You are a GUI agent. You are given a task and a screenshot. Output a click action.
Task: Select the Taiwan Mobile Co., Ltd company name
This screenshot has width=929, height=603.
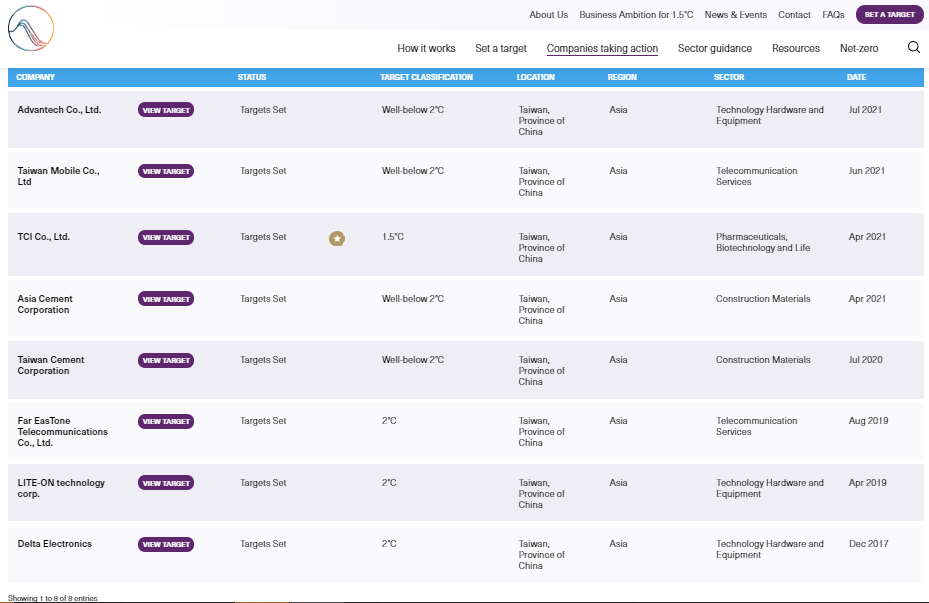coord(59,176)
